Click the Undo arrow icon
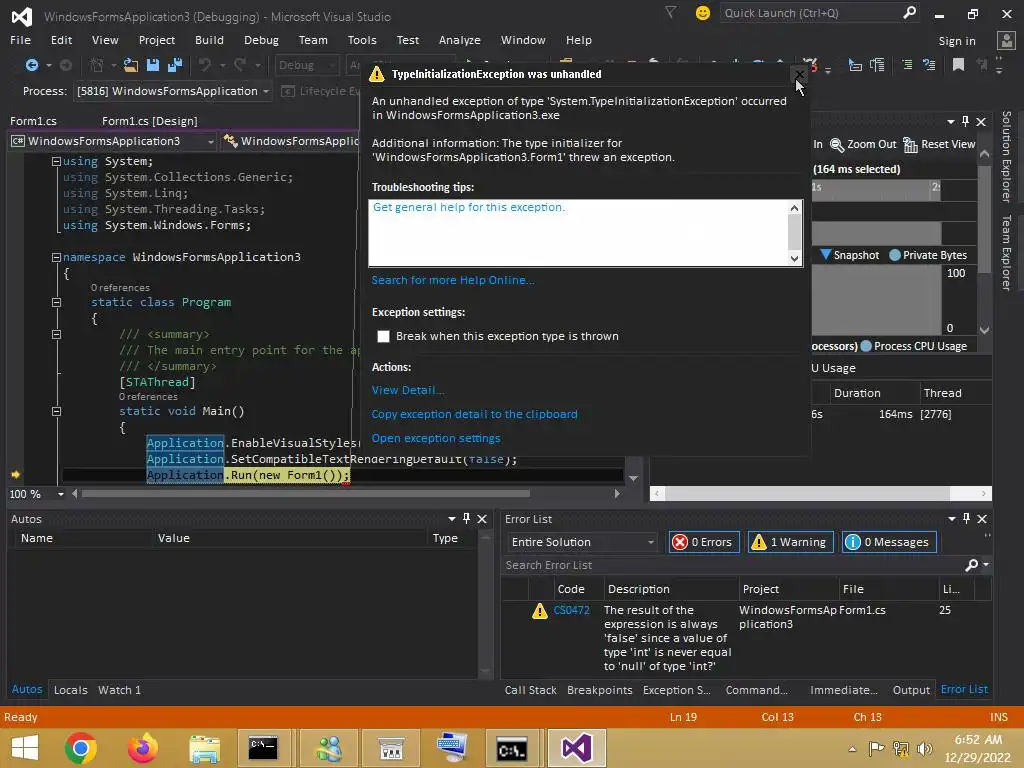 point(205,65)
